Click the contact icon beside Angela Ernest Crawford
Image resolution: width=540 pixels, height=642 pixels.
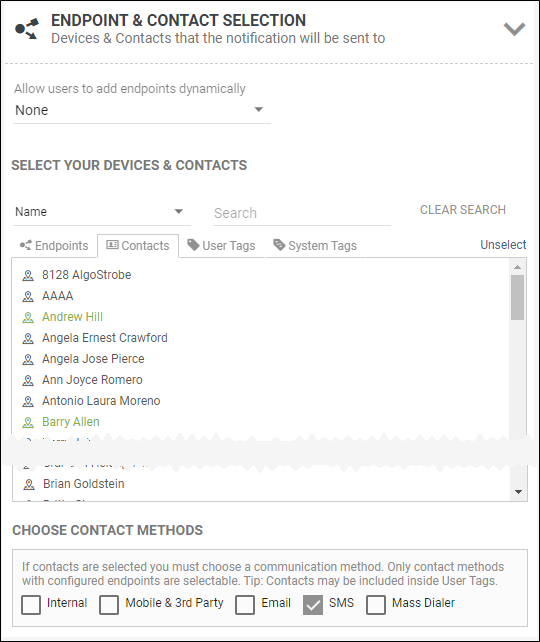(x=28, y=338)
